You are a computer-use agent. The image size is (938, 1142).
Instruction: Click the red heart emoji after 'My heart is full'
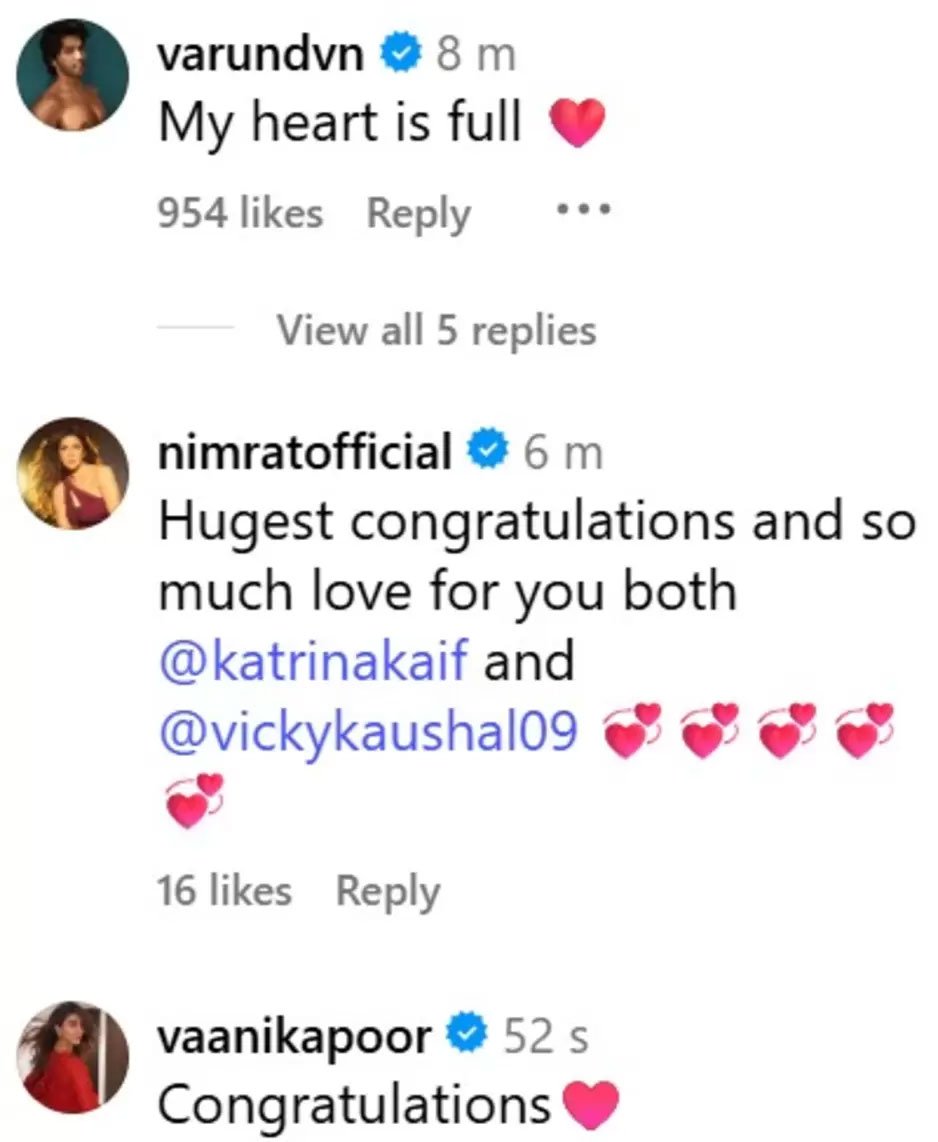[577, 125]
